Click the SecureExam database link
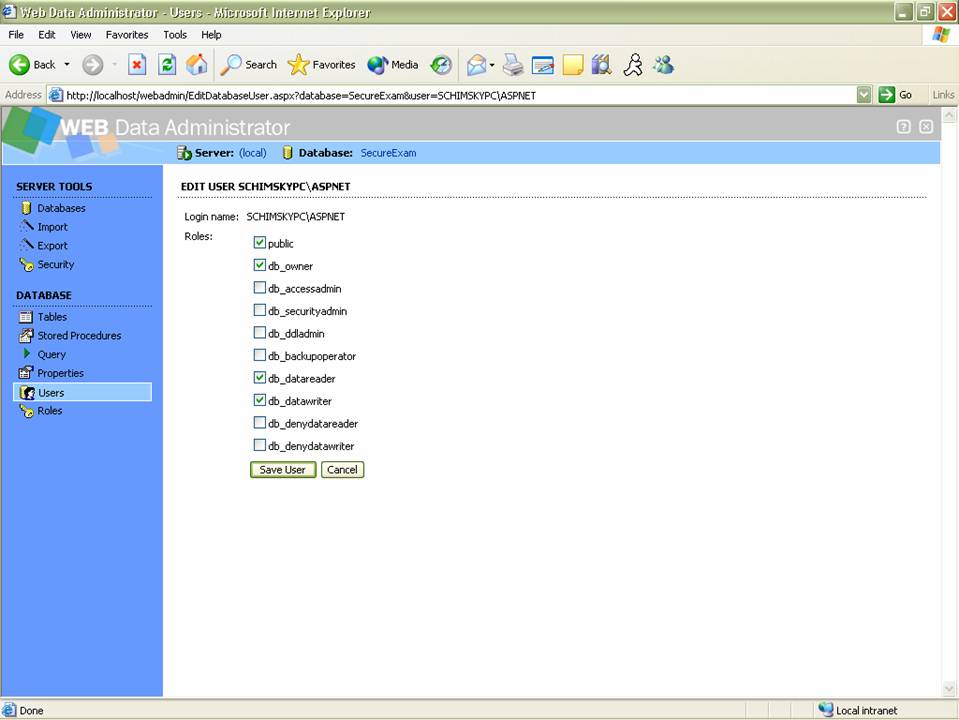This screenshot has width=959, height=720. click(x=388, y=153)
